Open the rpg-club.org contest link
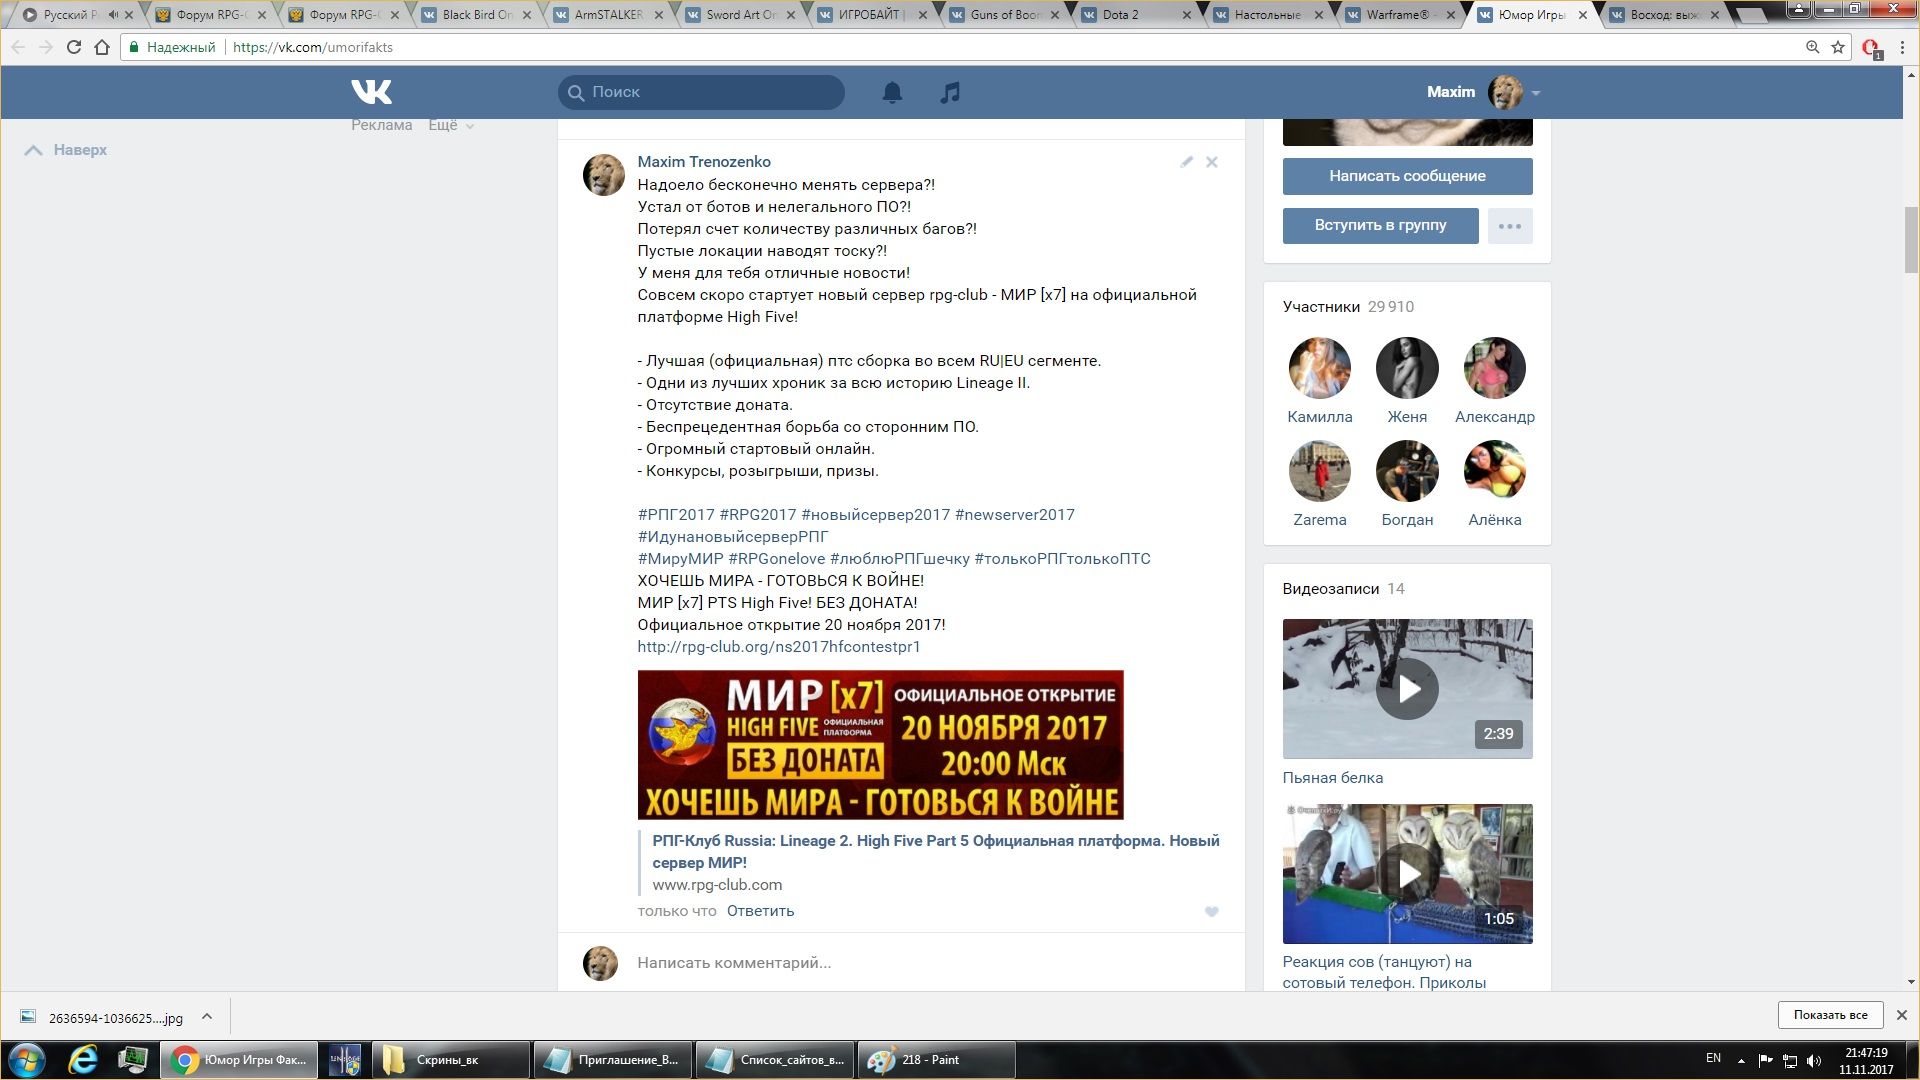Viewport: 1920px width, 1080px height. click(778, 647)
